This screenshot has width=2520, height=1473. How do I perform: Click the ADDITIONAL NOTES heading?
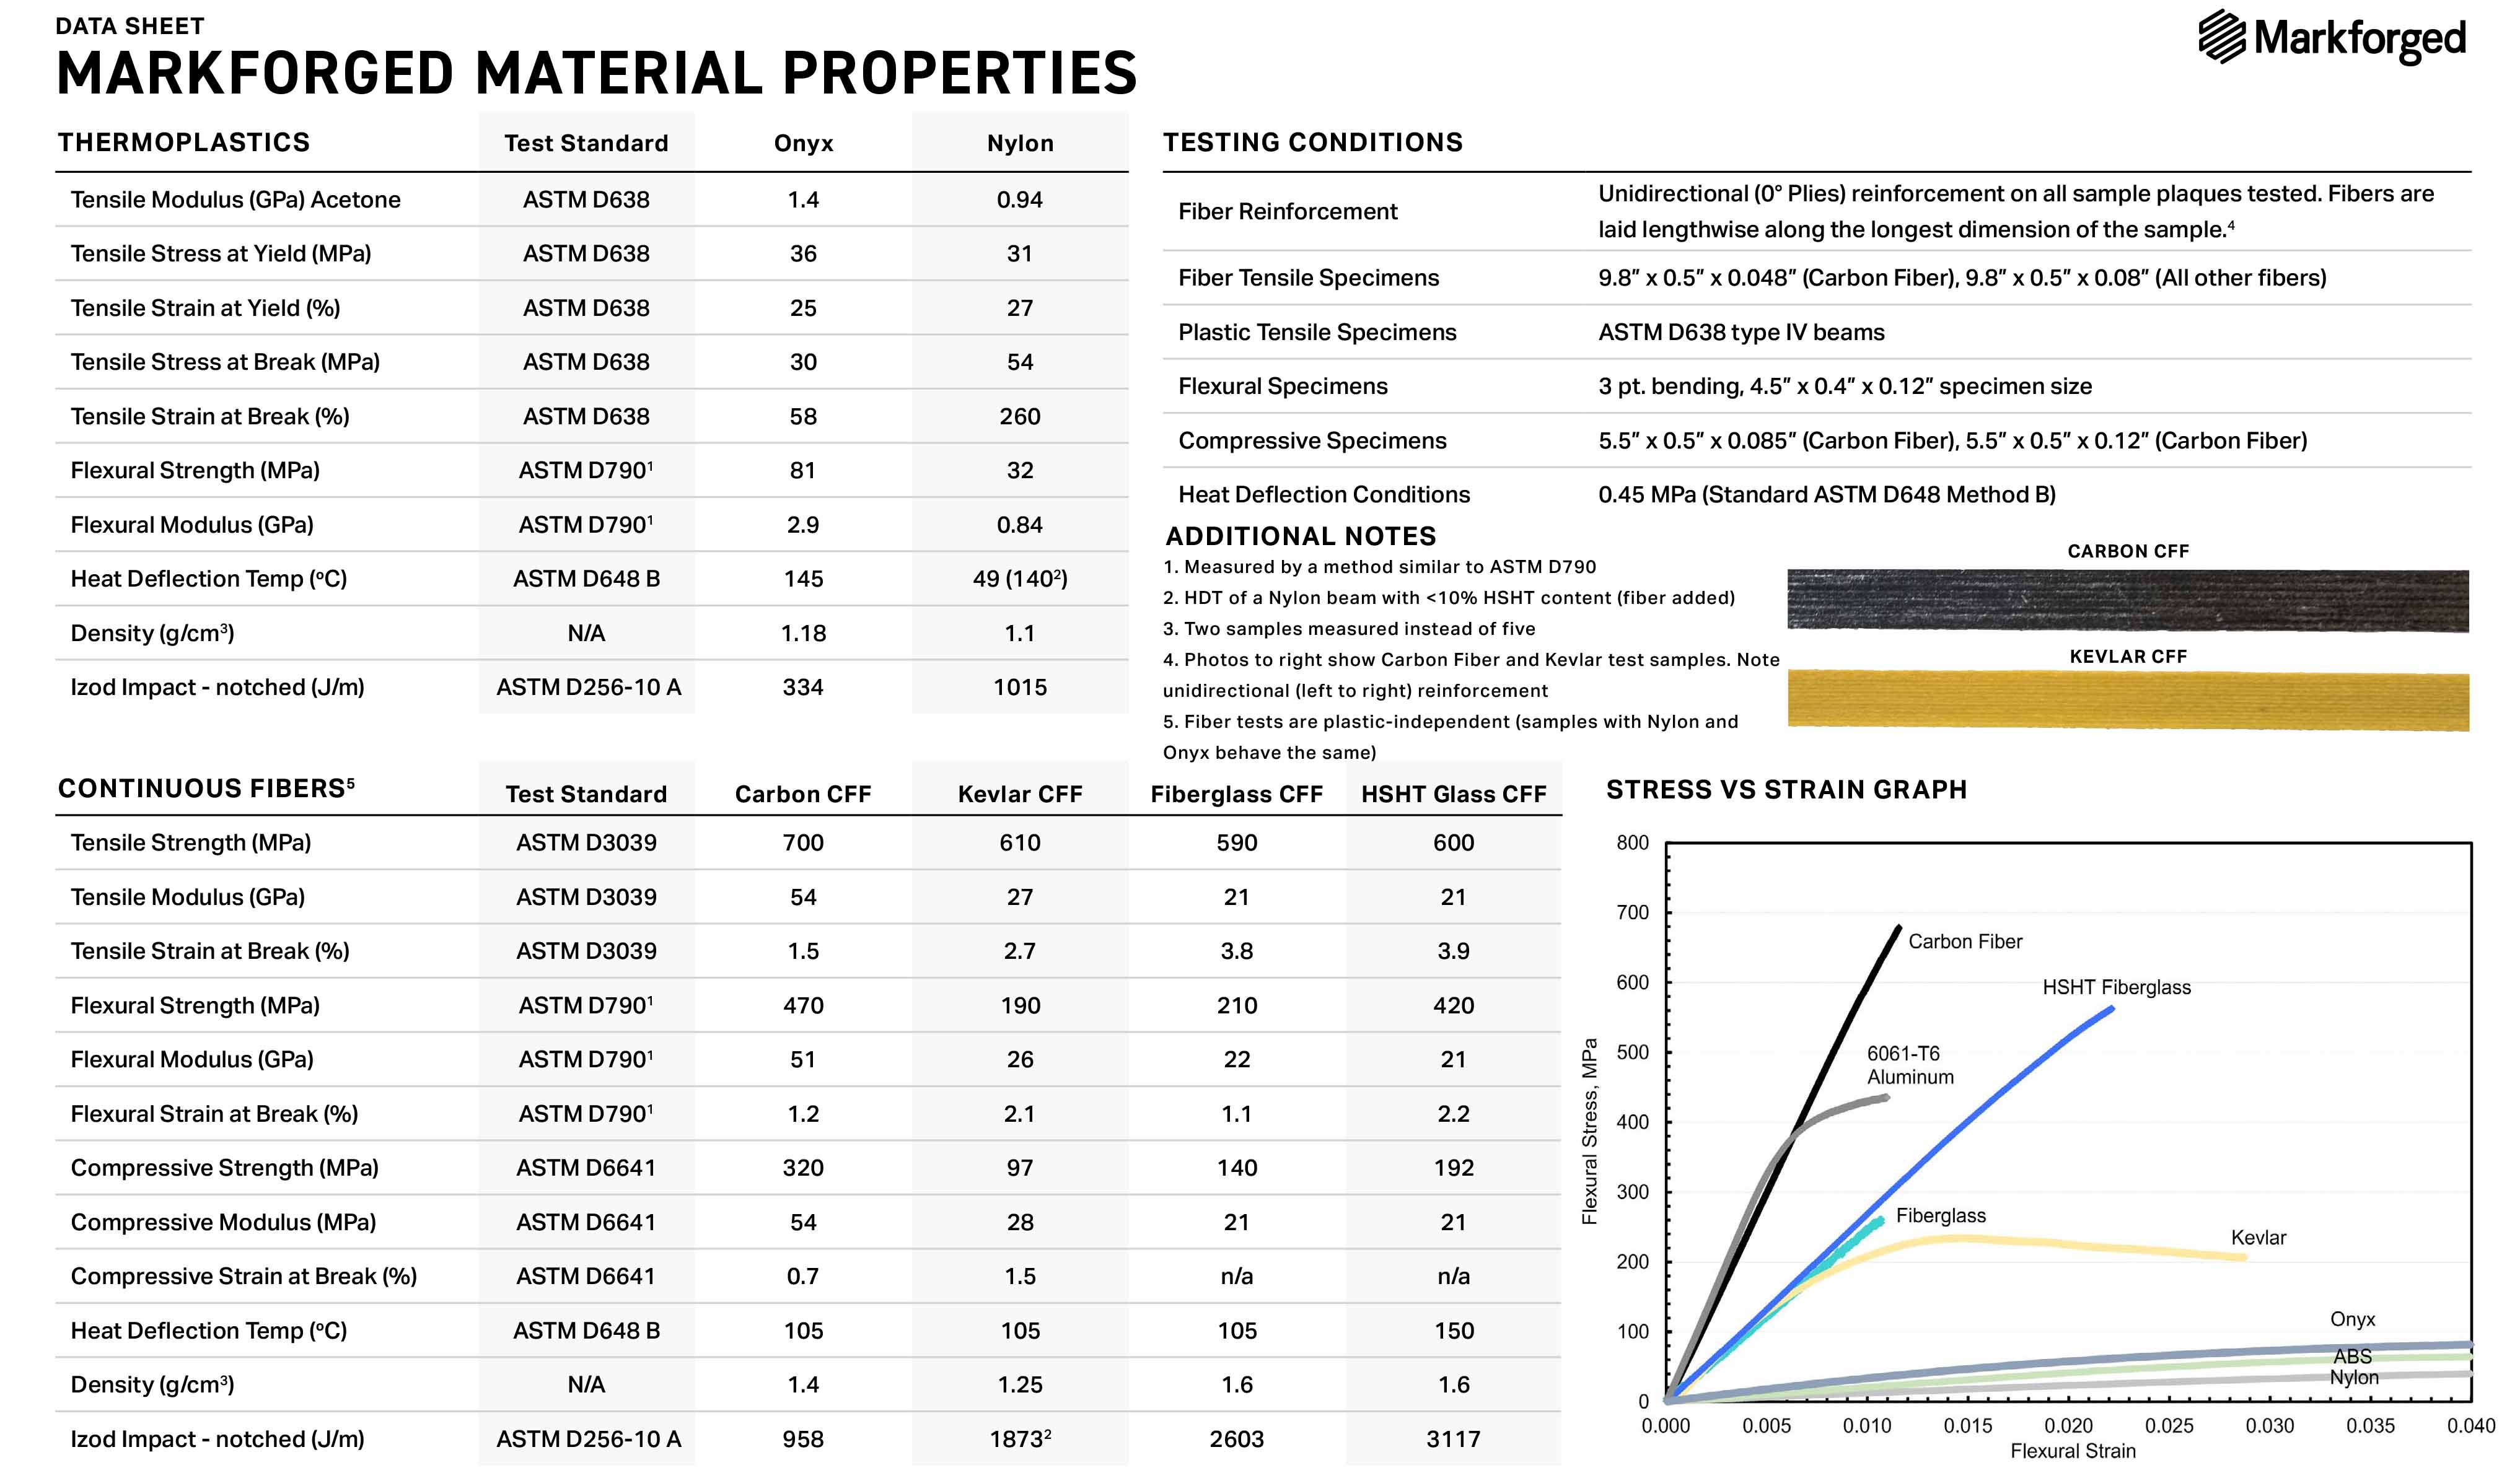click(x=1300, y=536)
